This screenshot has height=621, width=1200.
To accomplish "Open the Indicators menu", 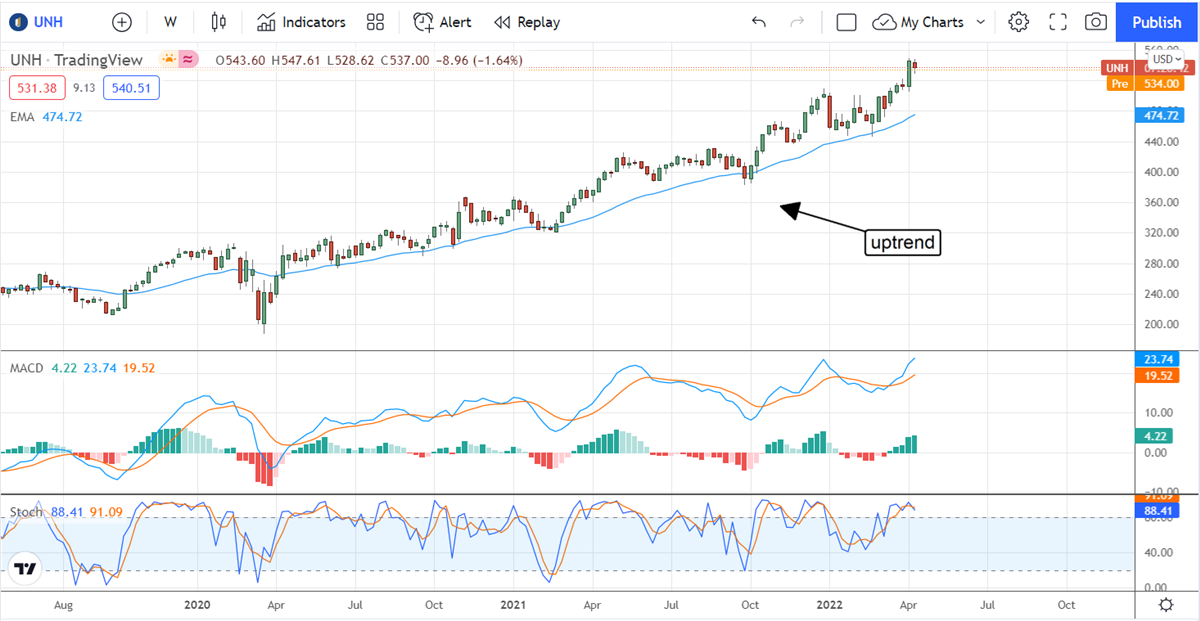I will (300, 22).
